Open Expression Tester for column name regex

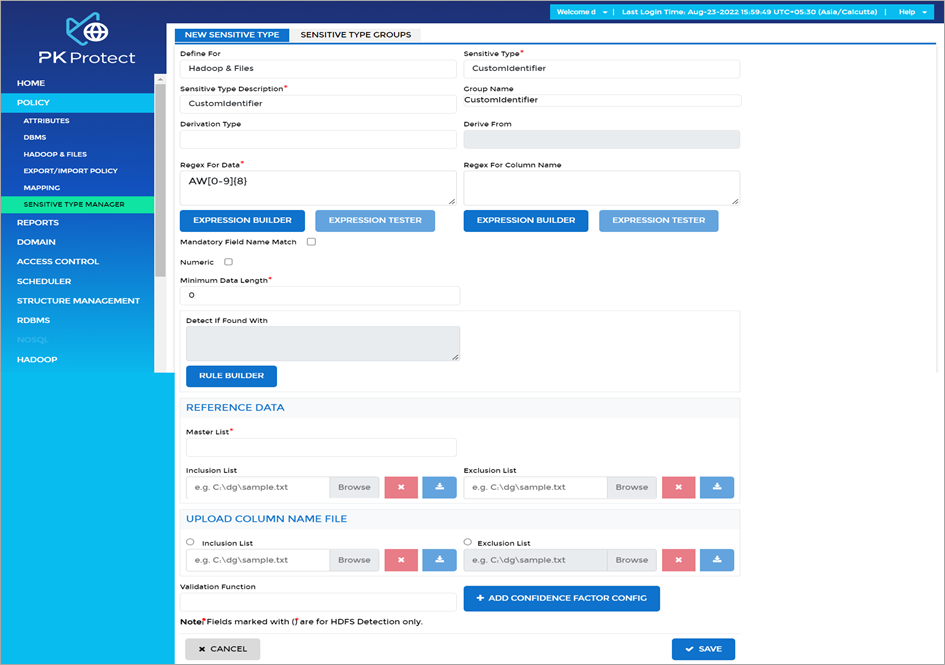(x=659, y=221)
